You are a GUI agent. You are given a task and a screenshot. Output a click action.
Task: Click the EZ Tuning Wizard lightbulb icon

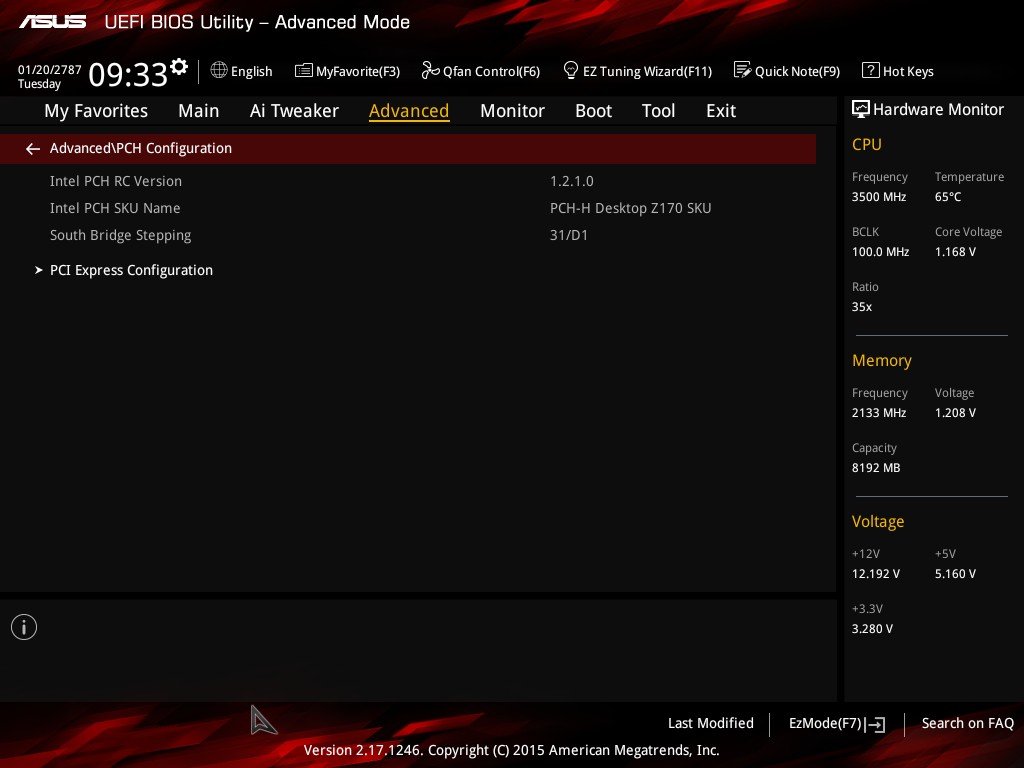tap(571, 70)
